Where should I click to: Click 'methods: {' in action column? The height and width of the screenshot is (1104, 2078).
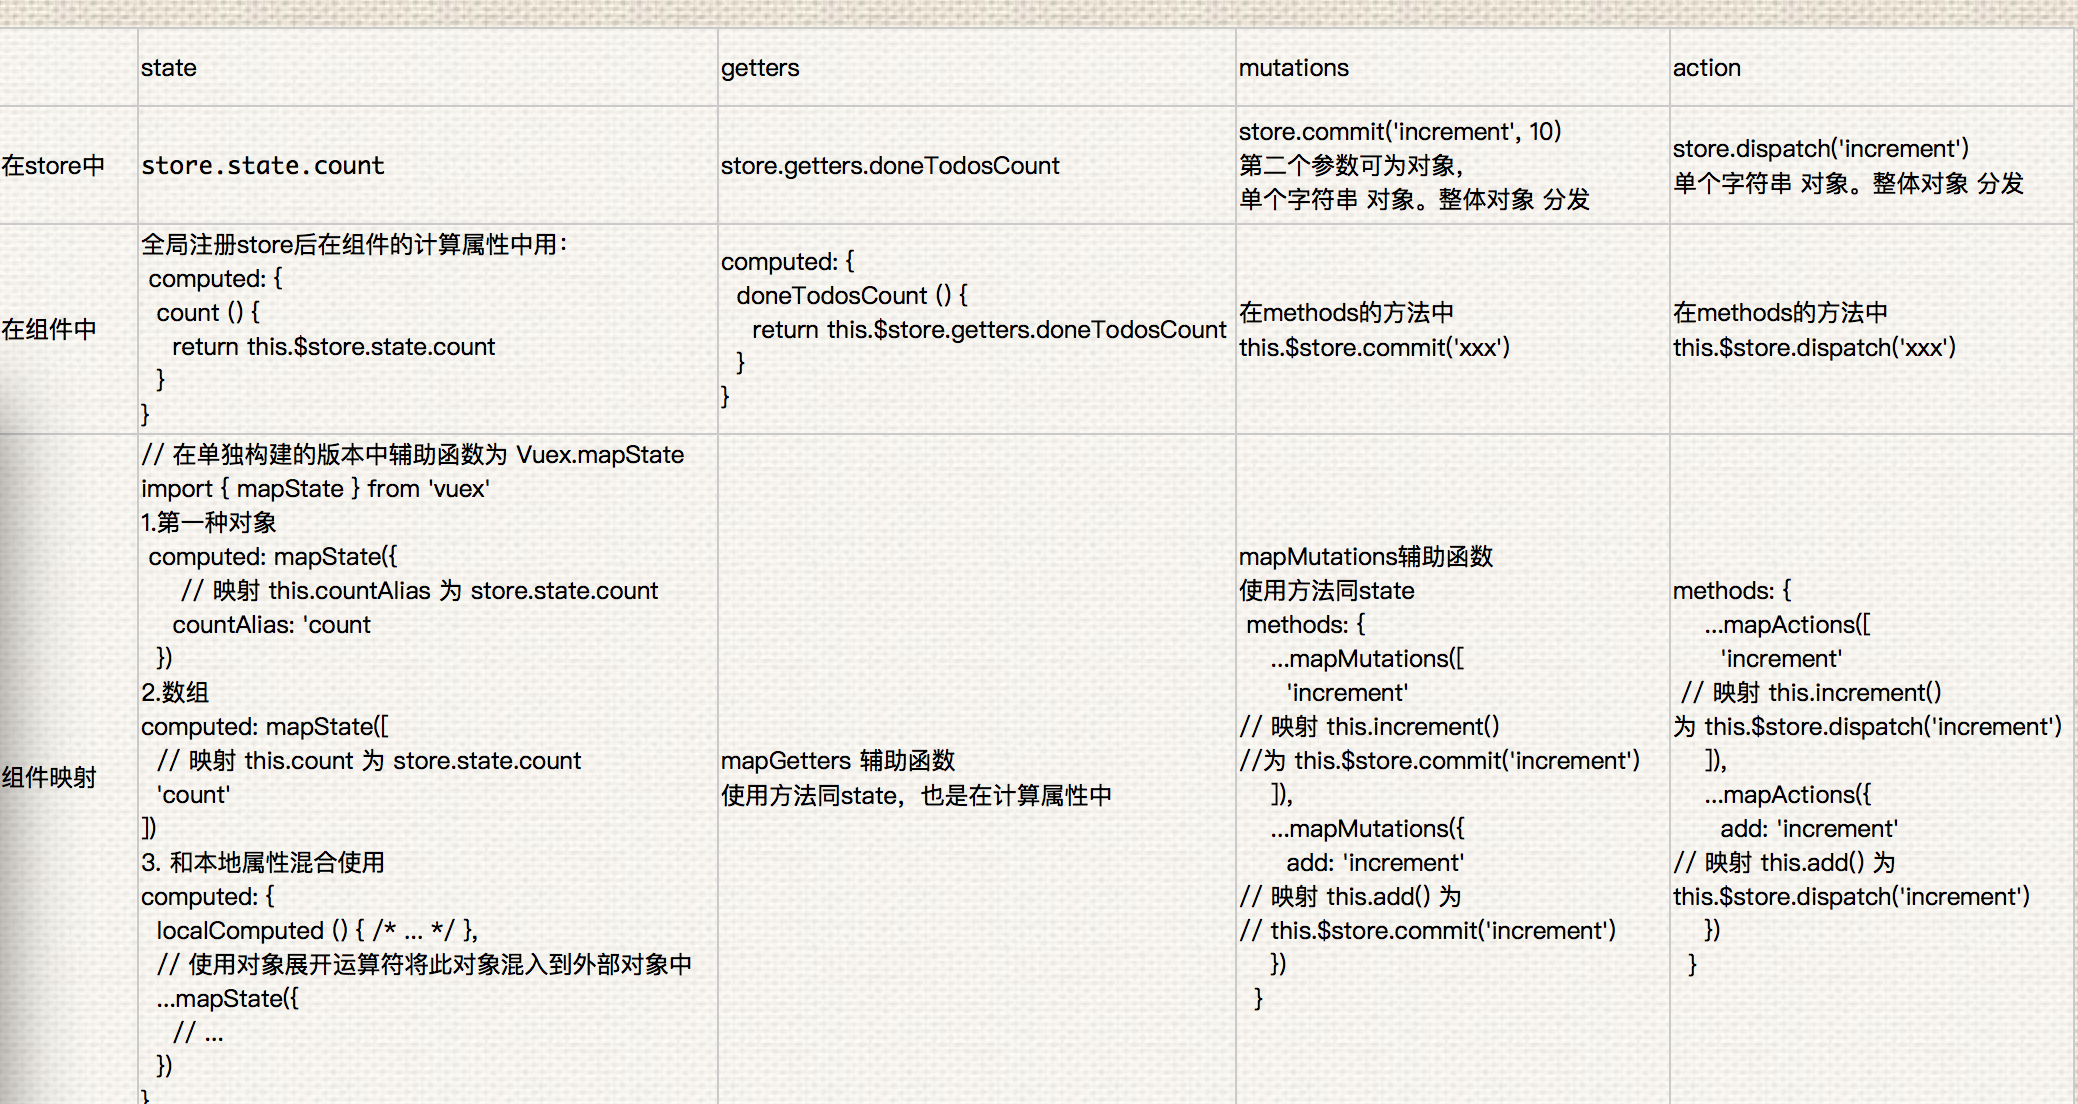point(1732,591)
